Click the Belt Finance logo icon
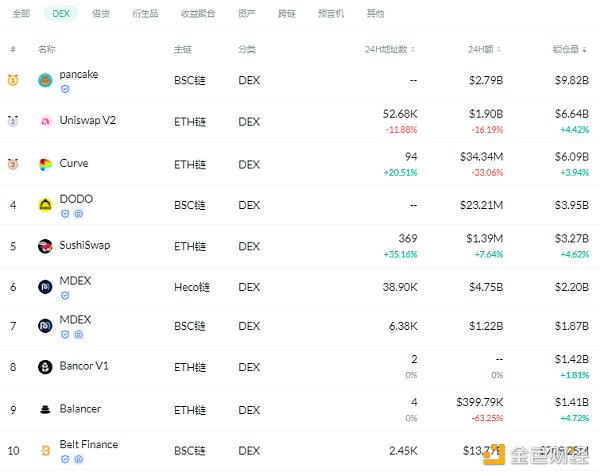Image resolution: width=600 pixels, height=476 pixels. click(x=45, y=450)
